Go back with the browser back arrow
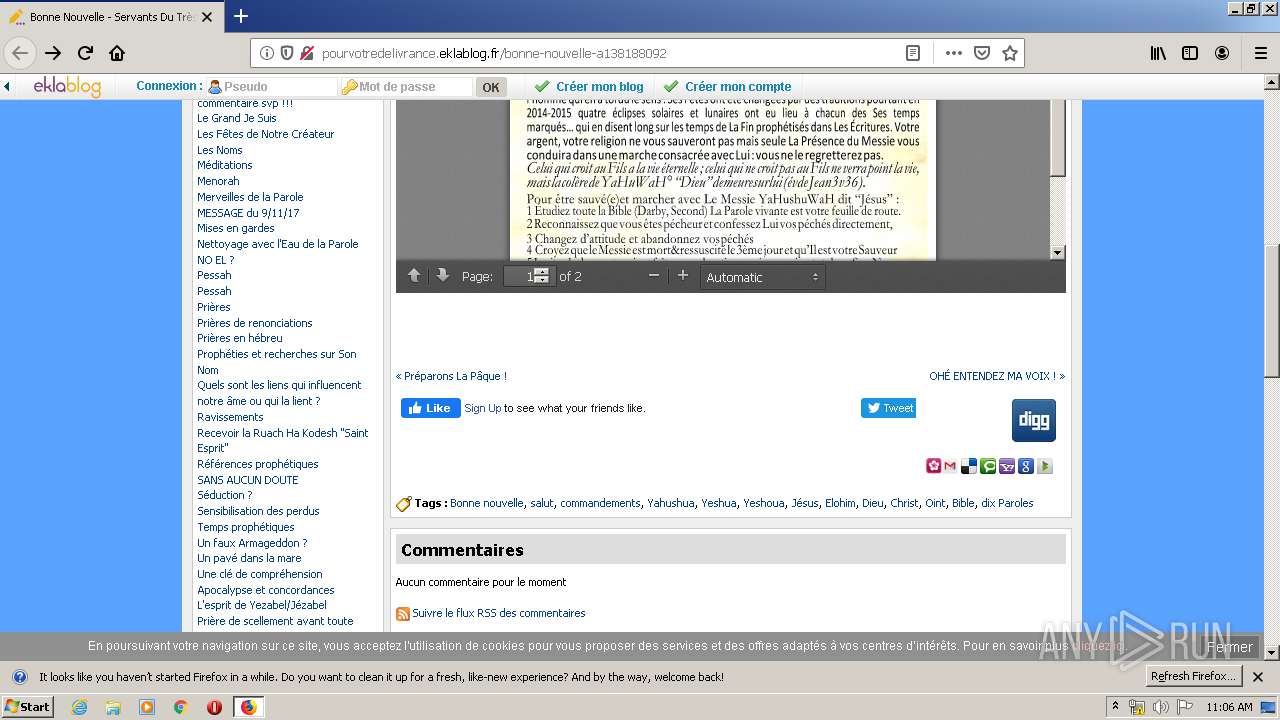1280x720 pixels. pos(20,53)
